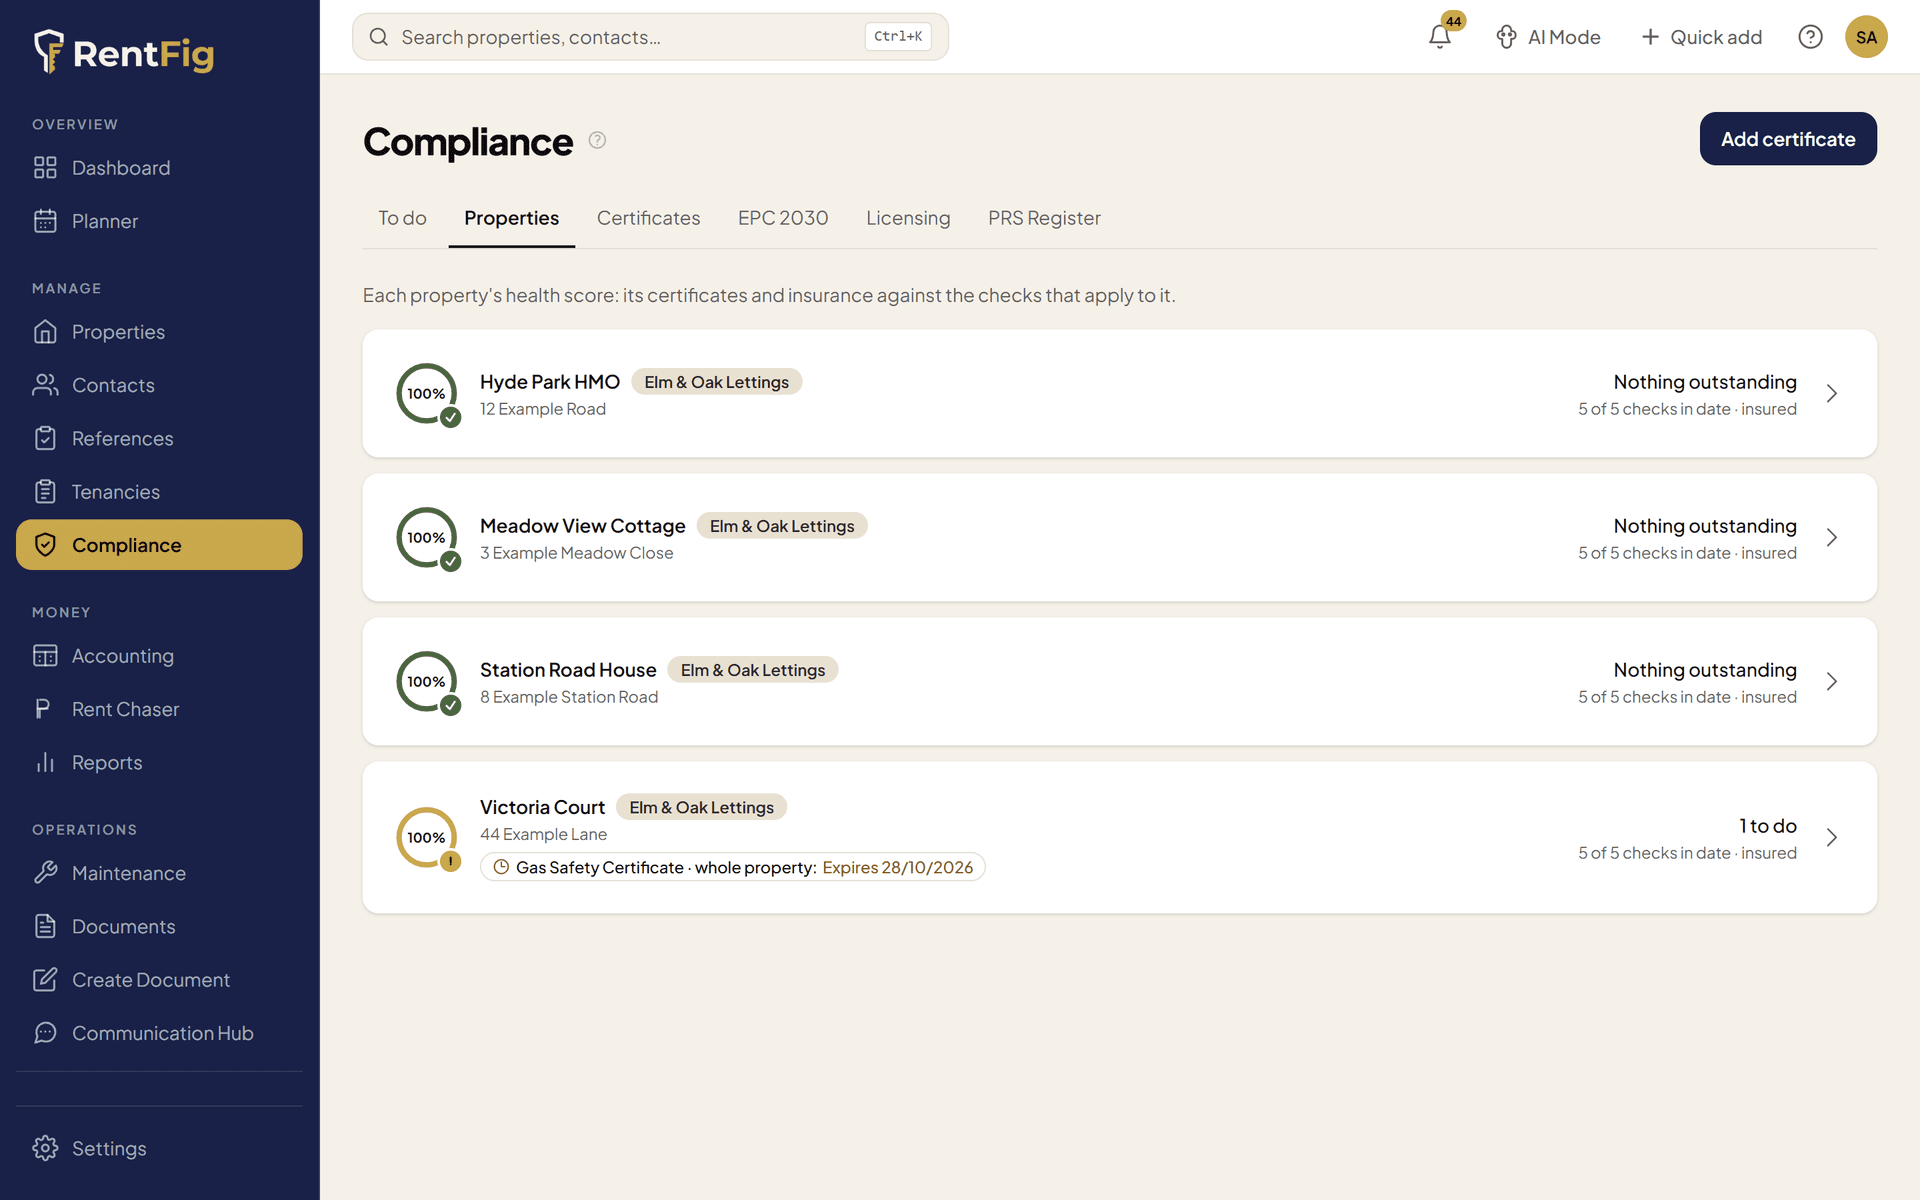Click Elm & Oak Lettings tag on Victoria Court
The height and width of the screenshot is (1200, 1920).
pos(701,807)
